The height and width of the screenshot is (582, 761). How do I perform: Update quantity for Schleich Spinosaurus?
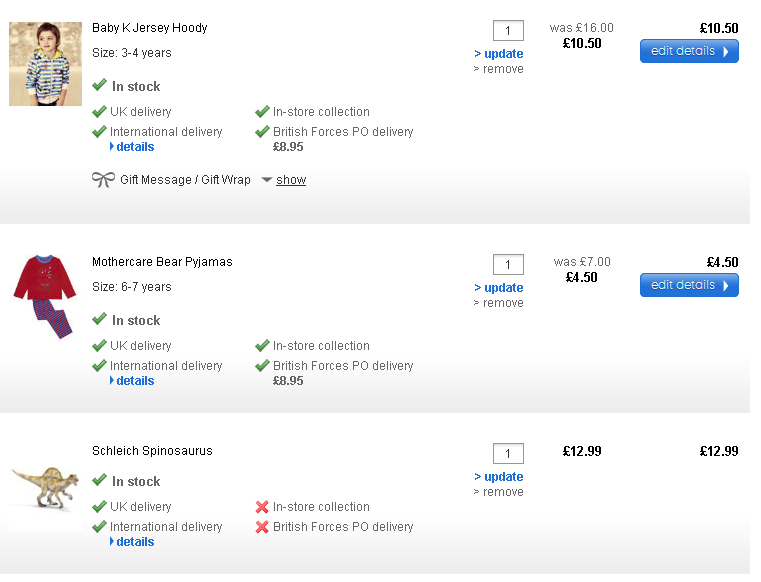(499, 477)
